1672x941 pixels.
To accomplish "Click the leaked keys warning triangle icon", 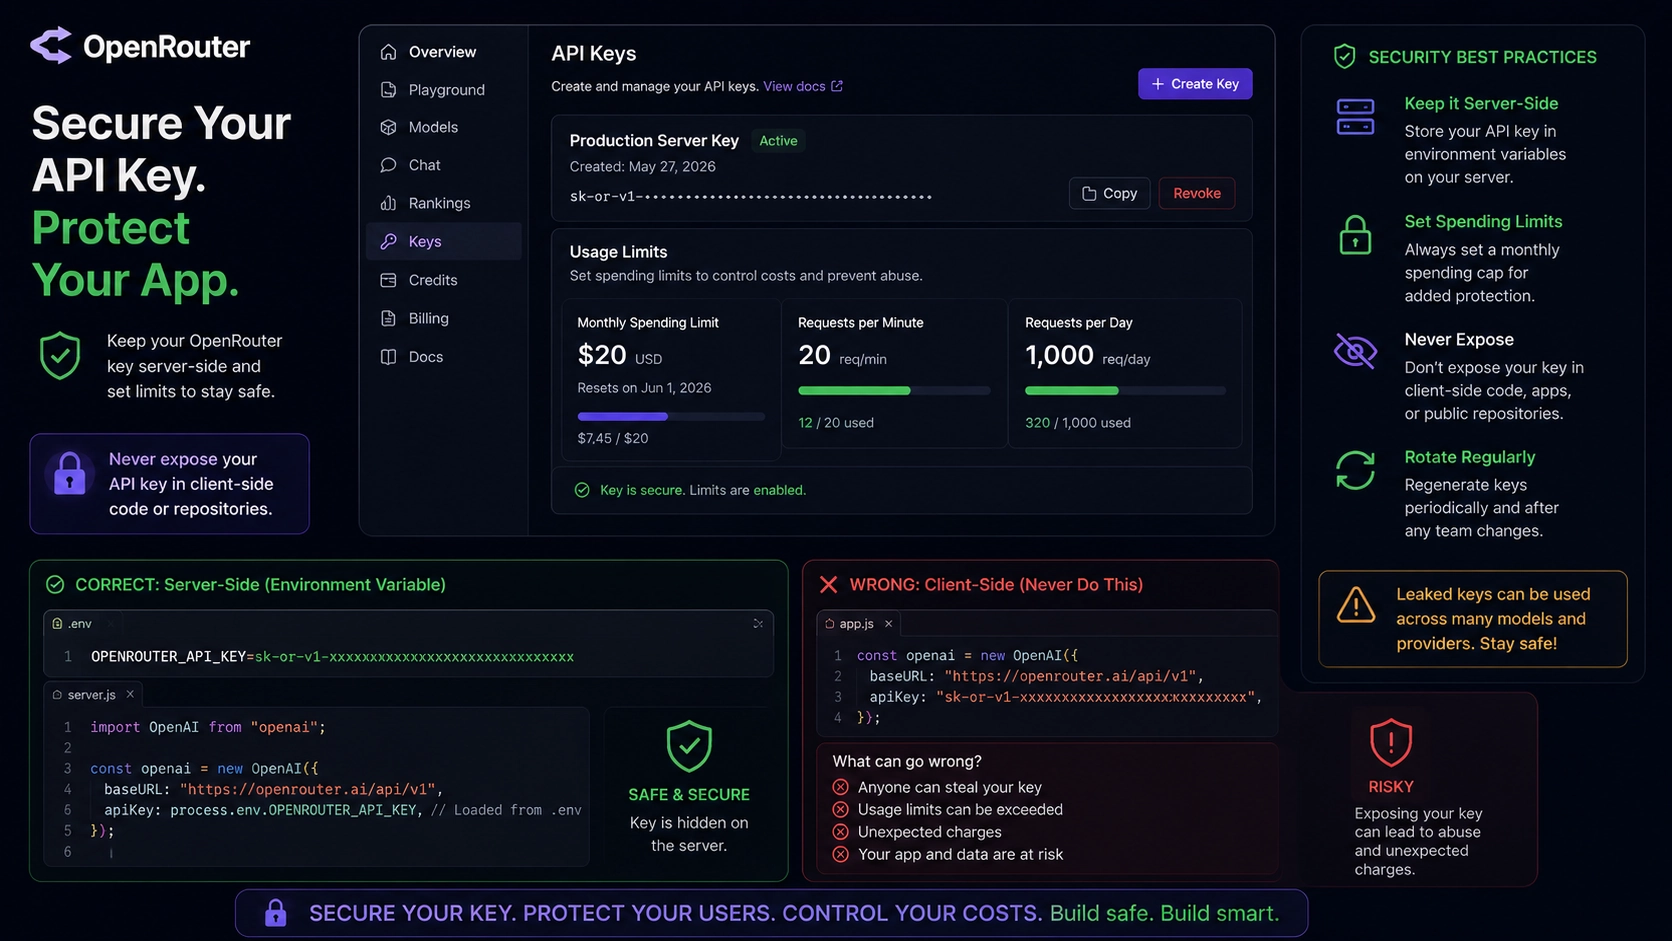I will pyautogui.click(x=1356, y=604).
